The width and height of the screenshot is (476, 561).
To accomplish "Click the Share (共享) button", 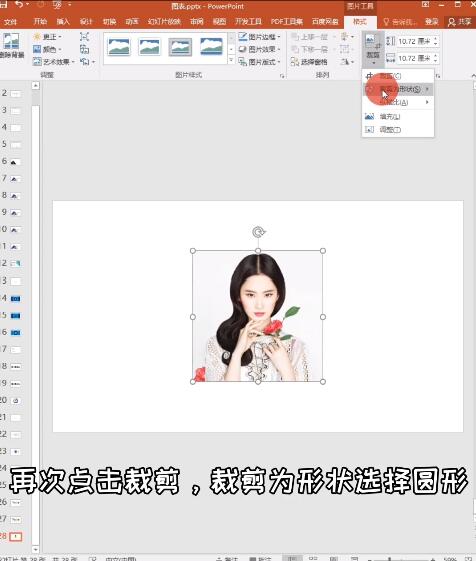I will click(460, 22).
